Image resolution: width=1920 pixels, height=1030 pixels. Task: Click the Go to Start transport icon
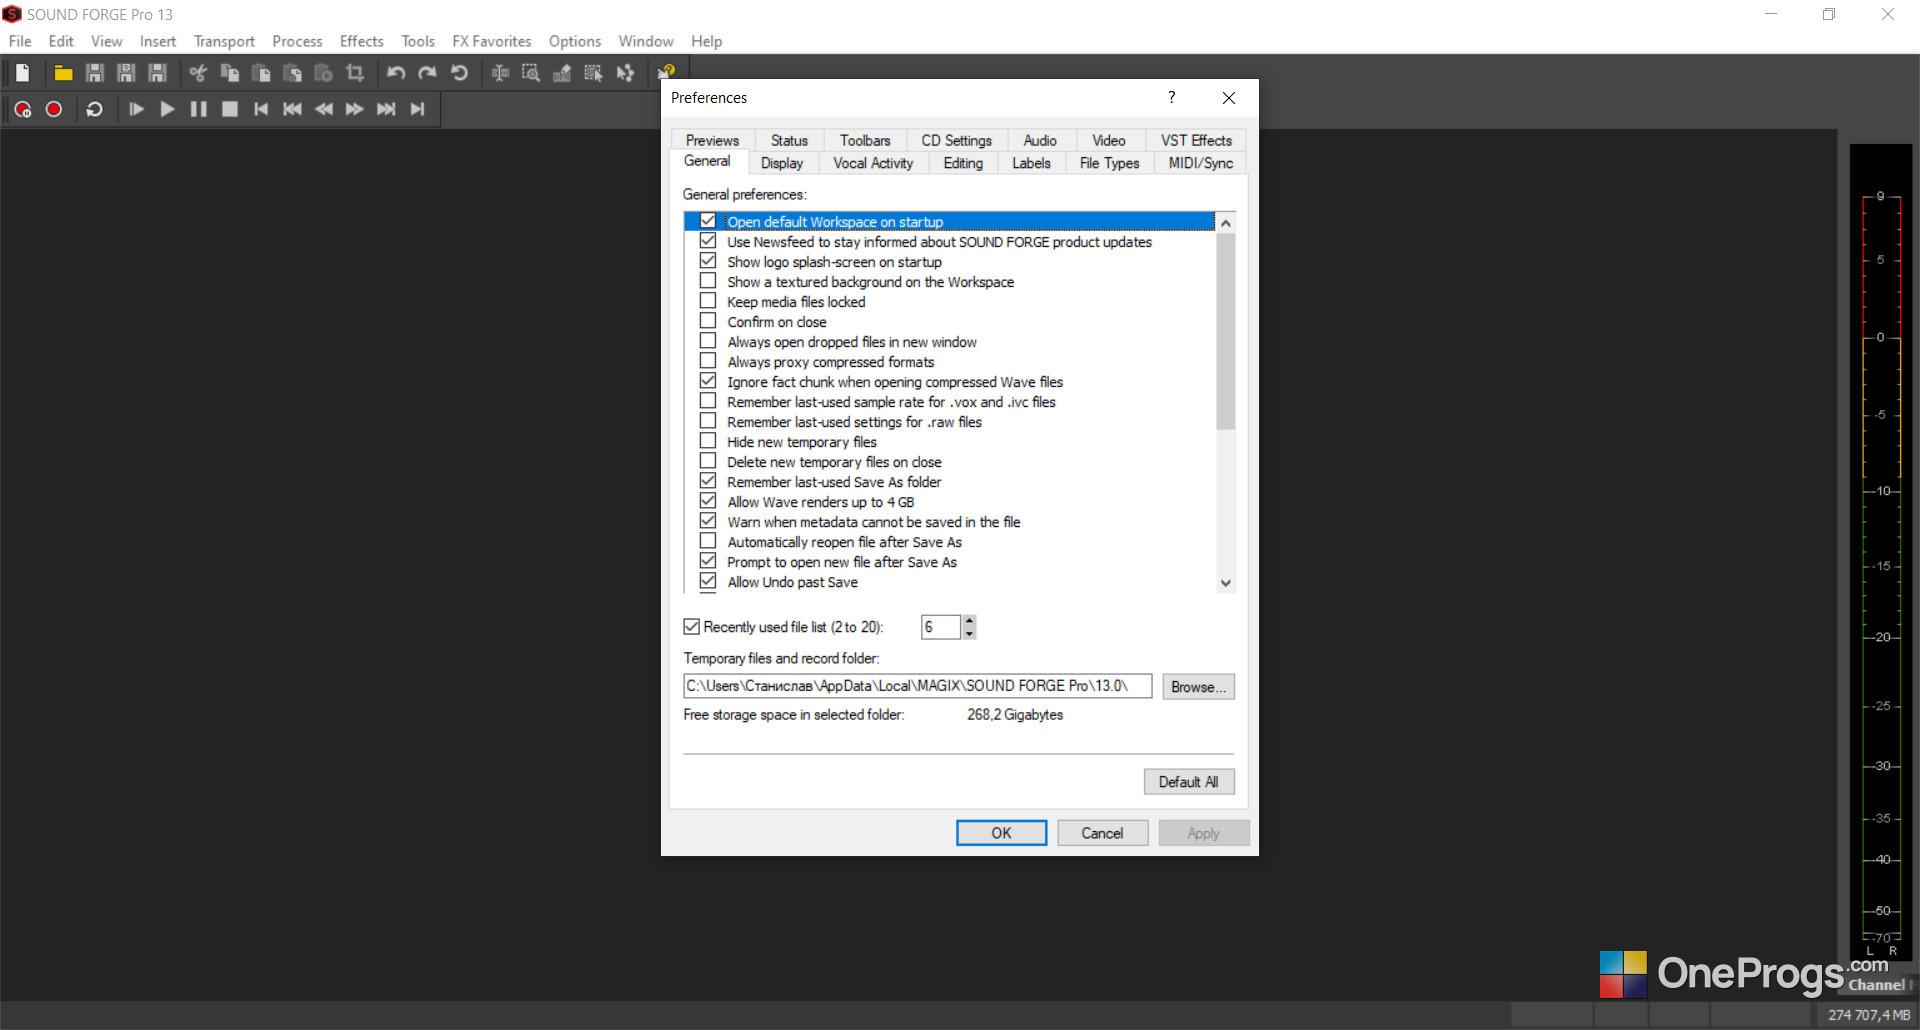[x=261, y=109]
